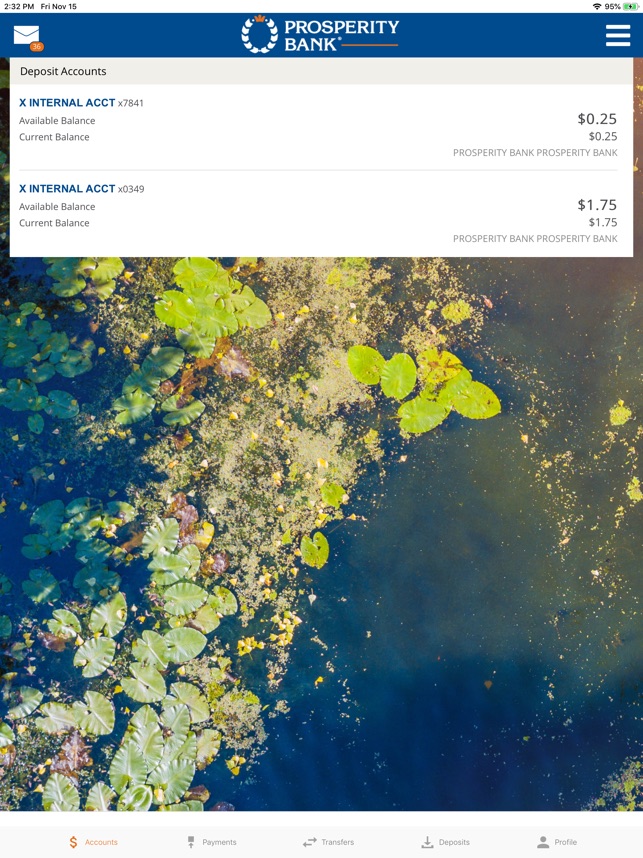Tap the Transfers arrows icon
643x858 pixels.
click(310, 842)
